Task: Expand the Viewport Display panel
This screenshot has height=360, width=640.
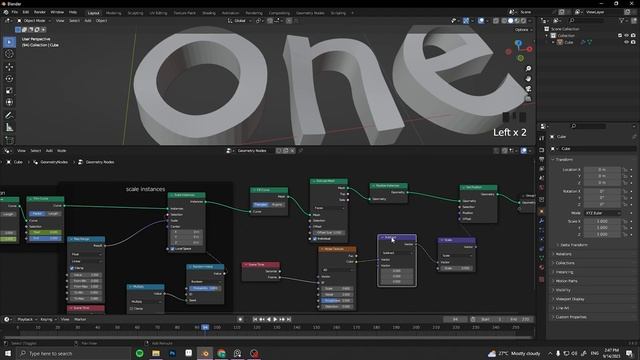Action: (x=570, y=299)
